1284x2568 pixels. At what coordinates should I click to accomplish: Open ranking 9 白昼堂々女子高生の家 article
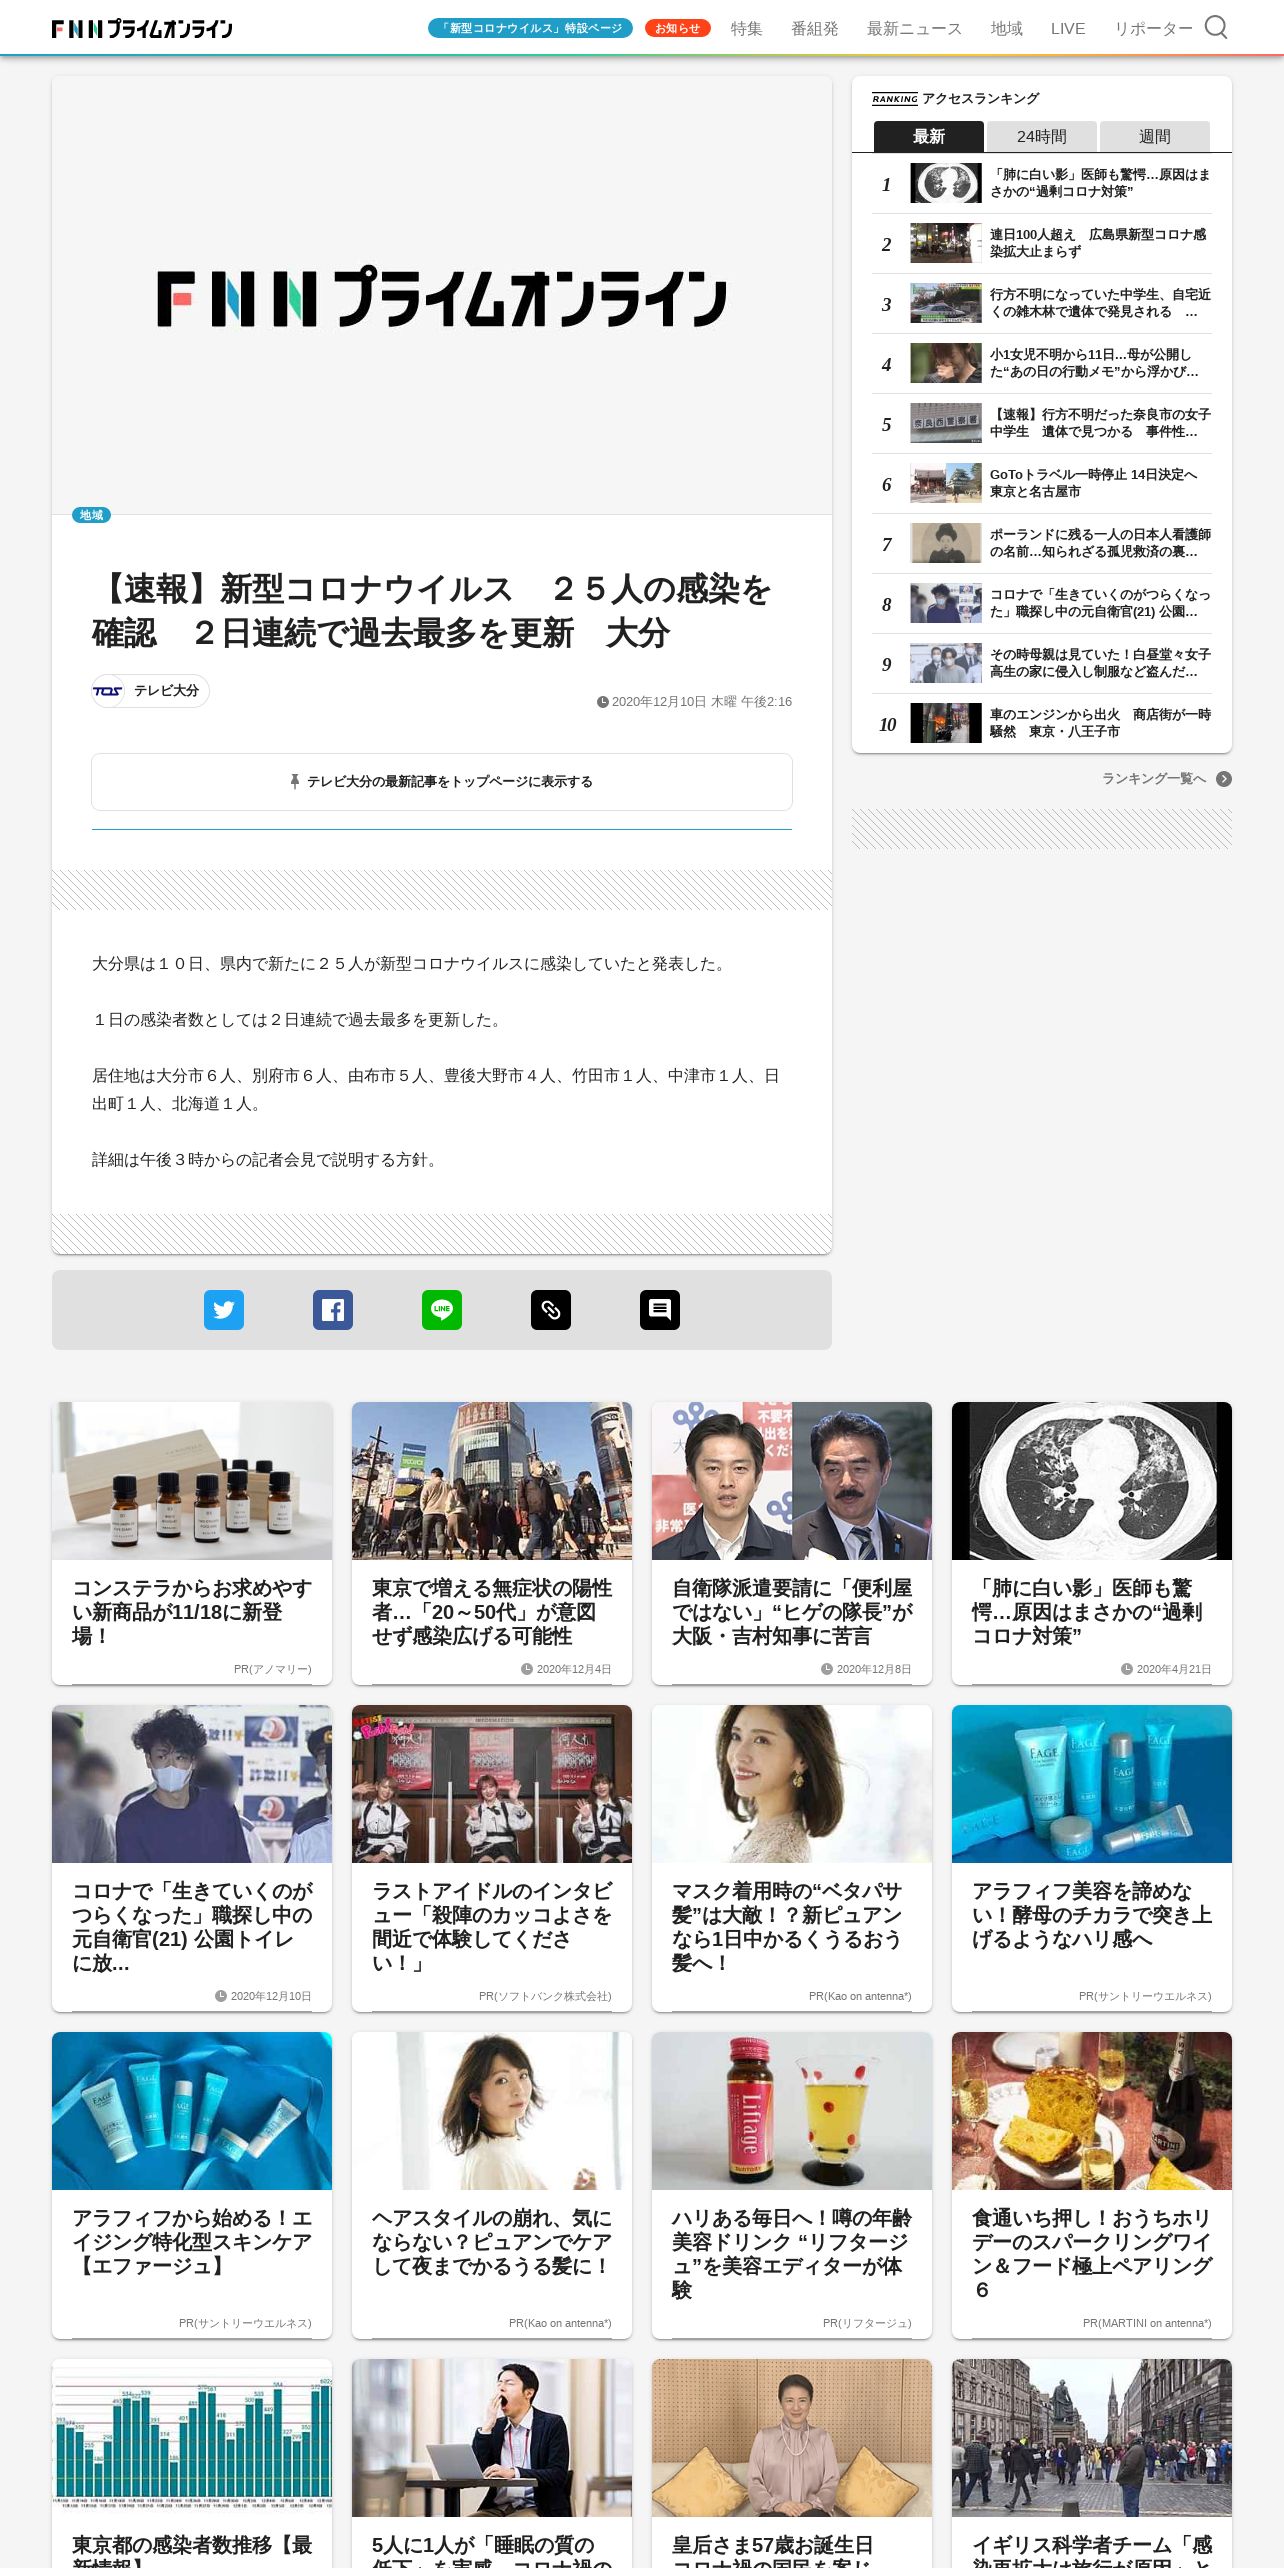click(1042, 663)
